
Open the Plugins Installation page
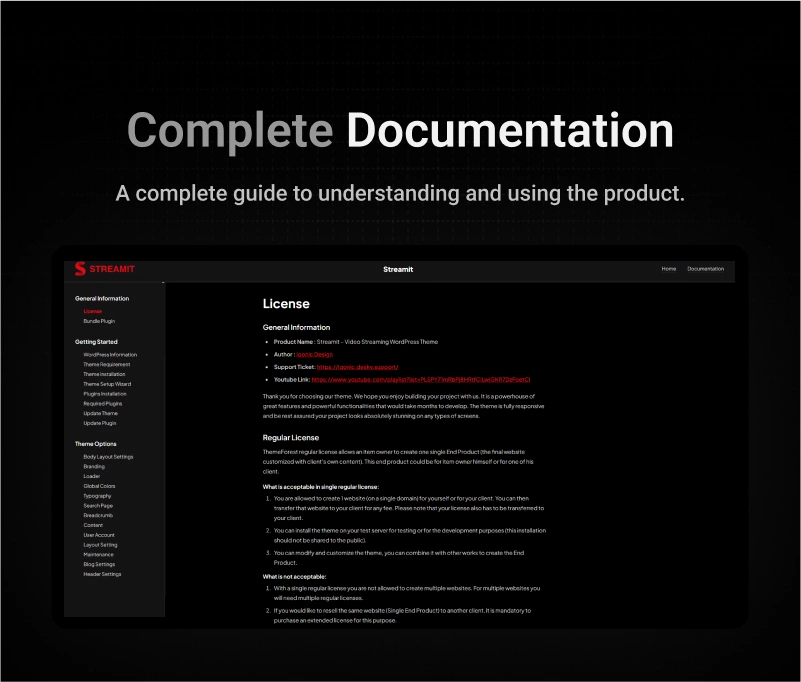coord(105,394)
